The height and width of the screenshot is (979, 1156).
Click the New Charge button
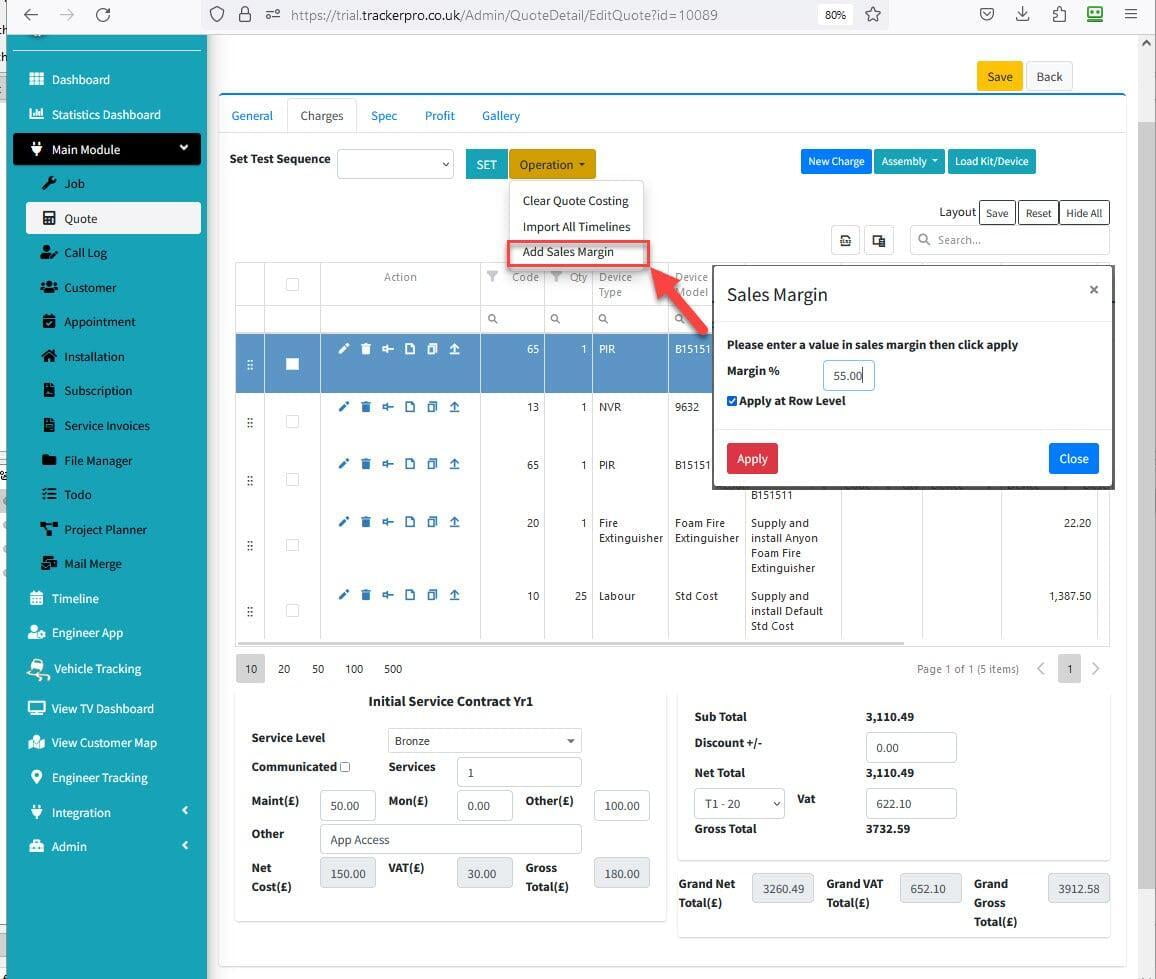pyautogui.click(x=835, y=162)
